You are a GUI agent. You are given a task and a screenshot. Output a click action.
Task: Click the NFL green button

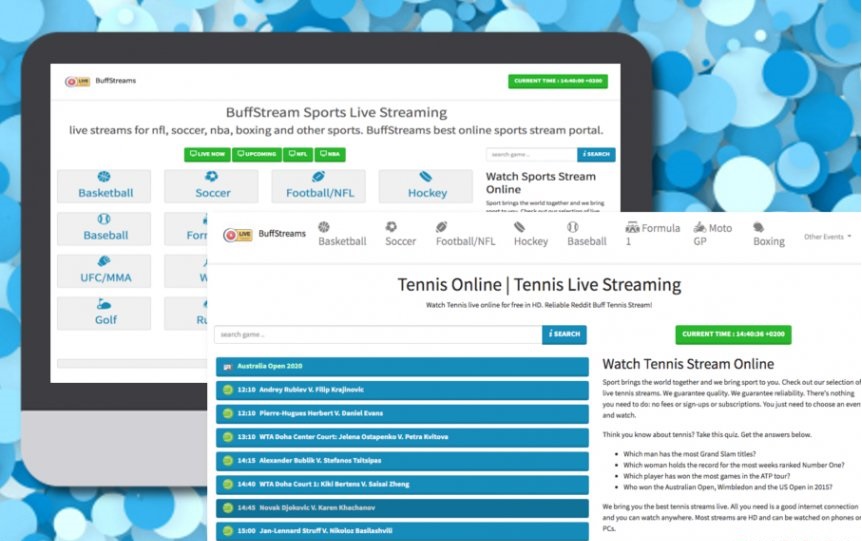[297, 154]
